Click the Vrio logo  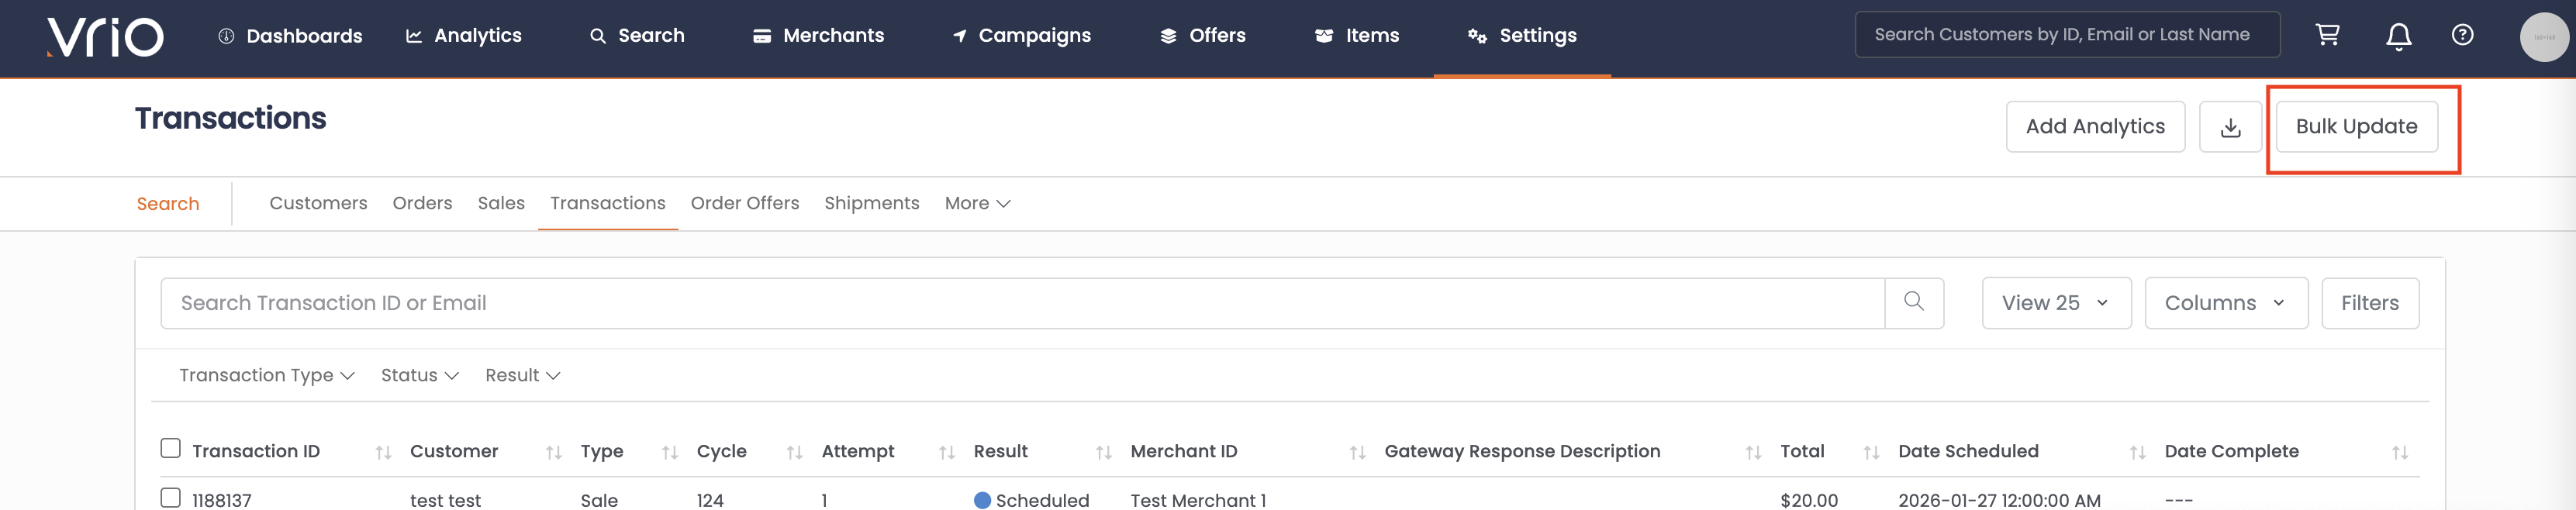[106, 37]
